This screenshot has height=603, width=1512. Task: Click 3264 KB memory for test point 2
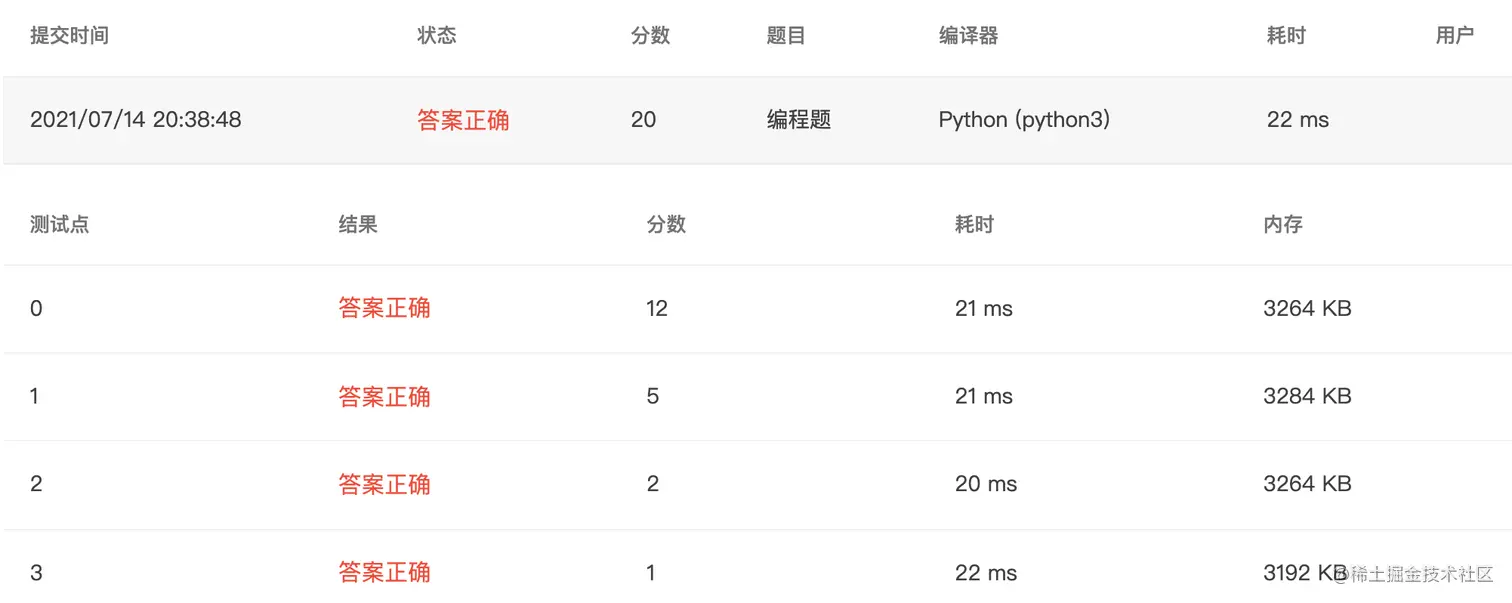coord(1307,484)
